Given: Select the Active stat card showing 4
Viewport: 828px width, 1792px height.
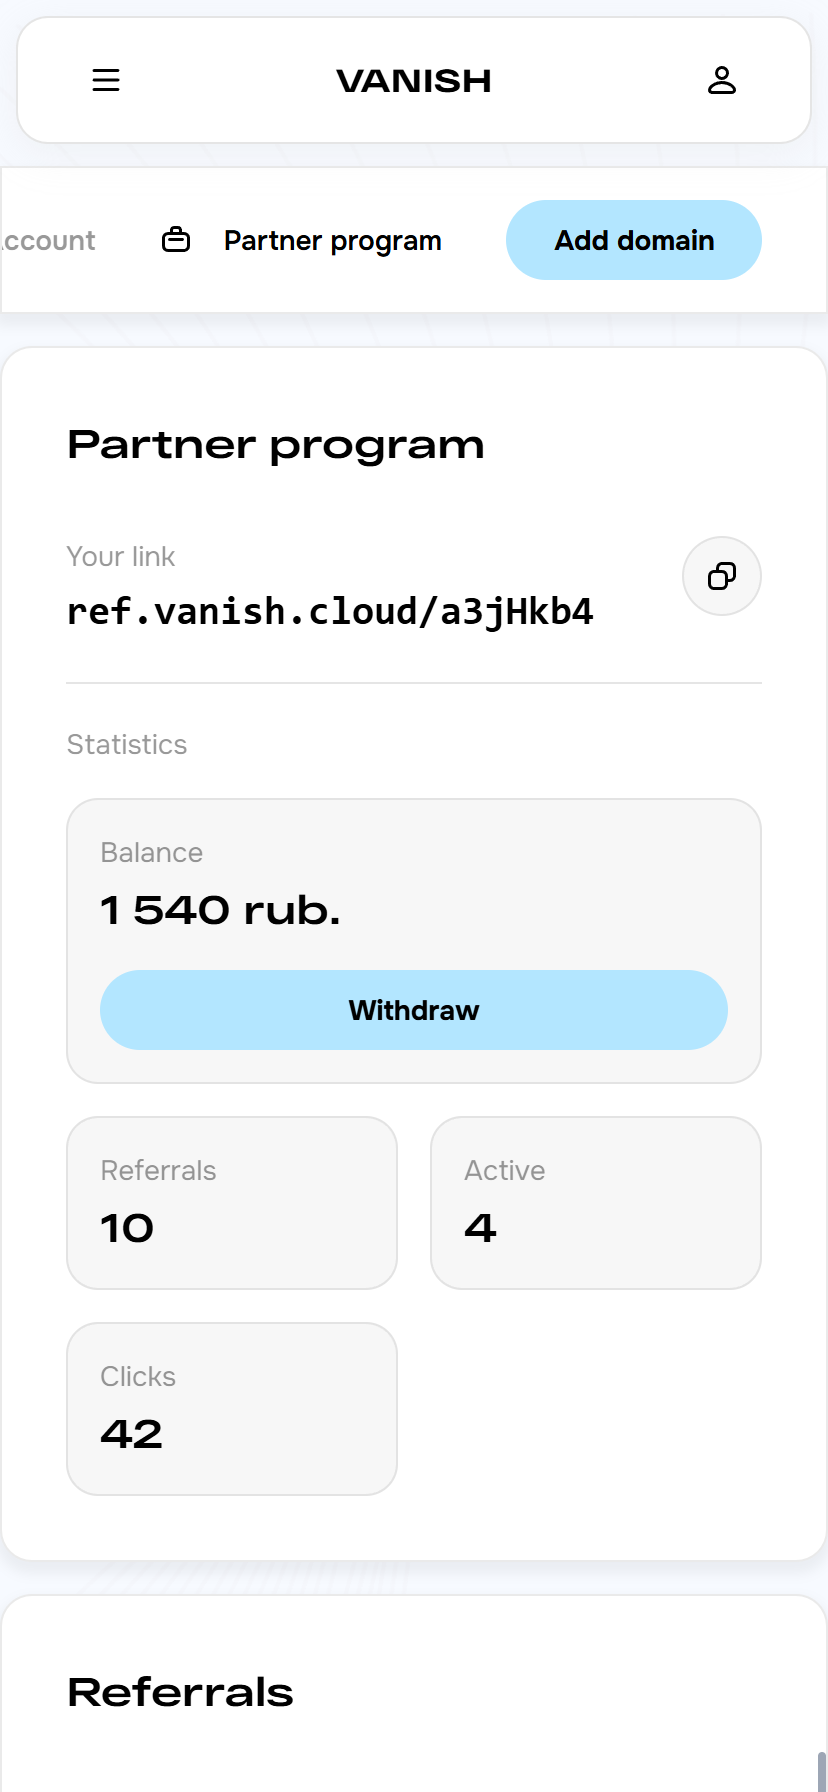Looking at the screenshot, I should pyautogui.click(x=595, y=1202).
